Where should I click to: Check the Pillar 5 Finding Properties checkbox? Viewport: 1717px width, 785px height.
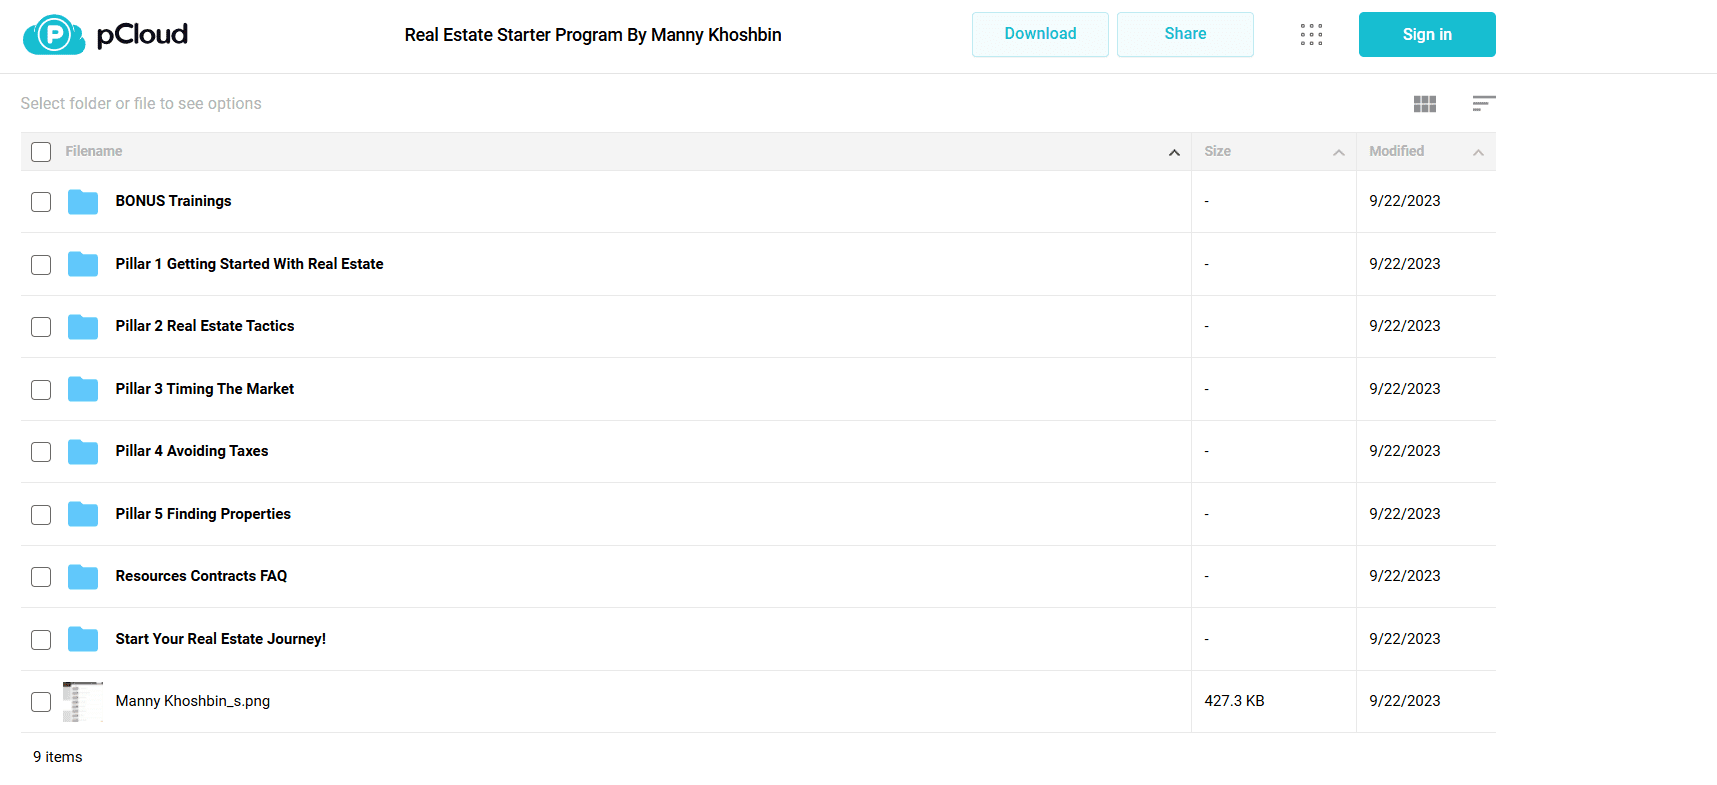point(41,515)
